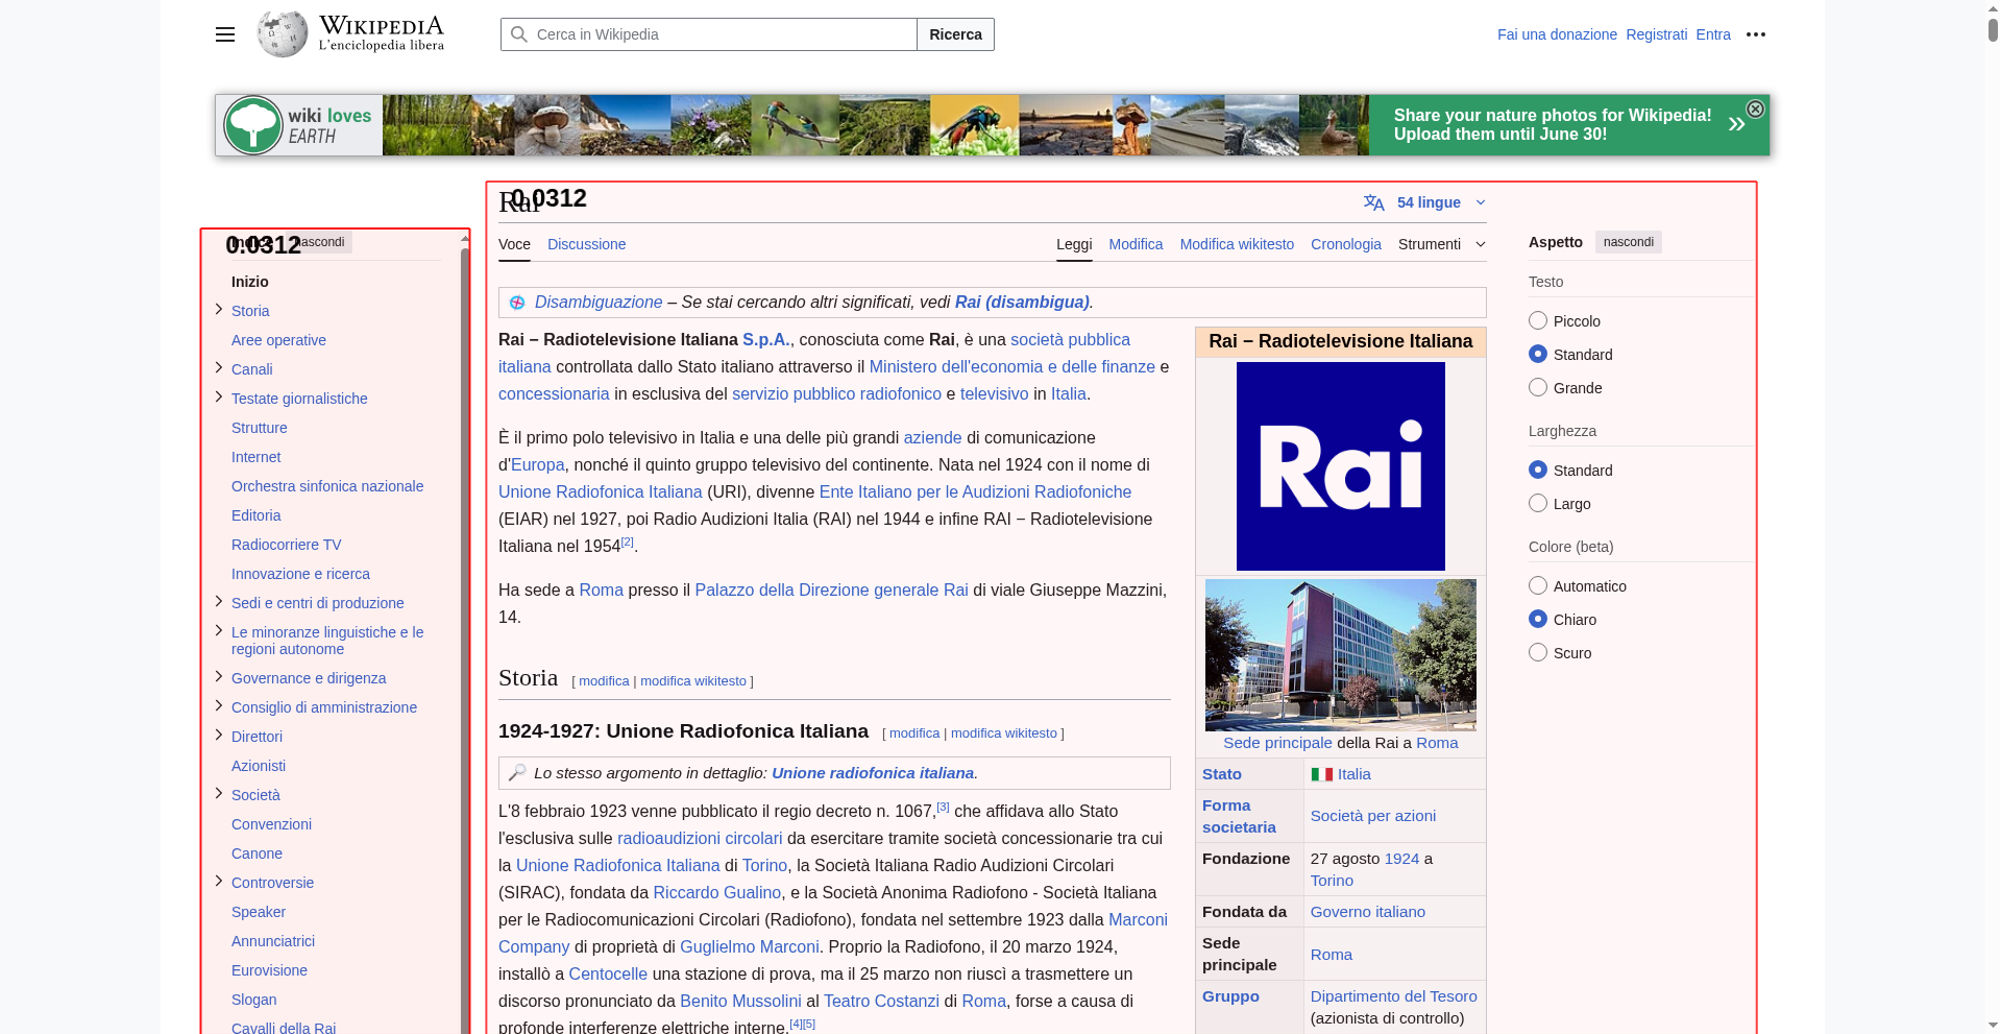Expand Governance e dirigenza section

coord(218,677)
